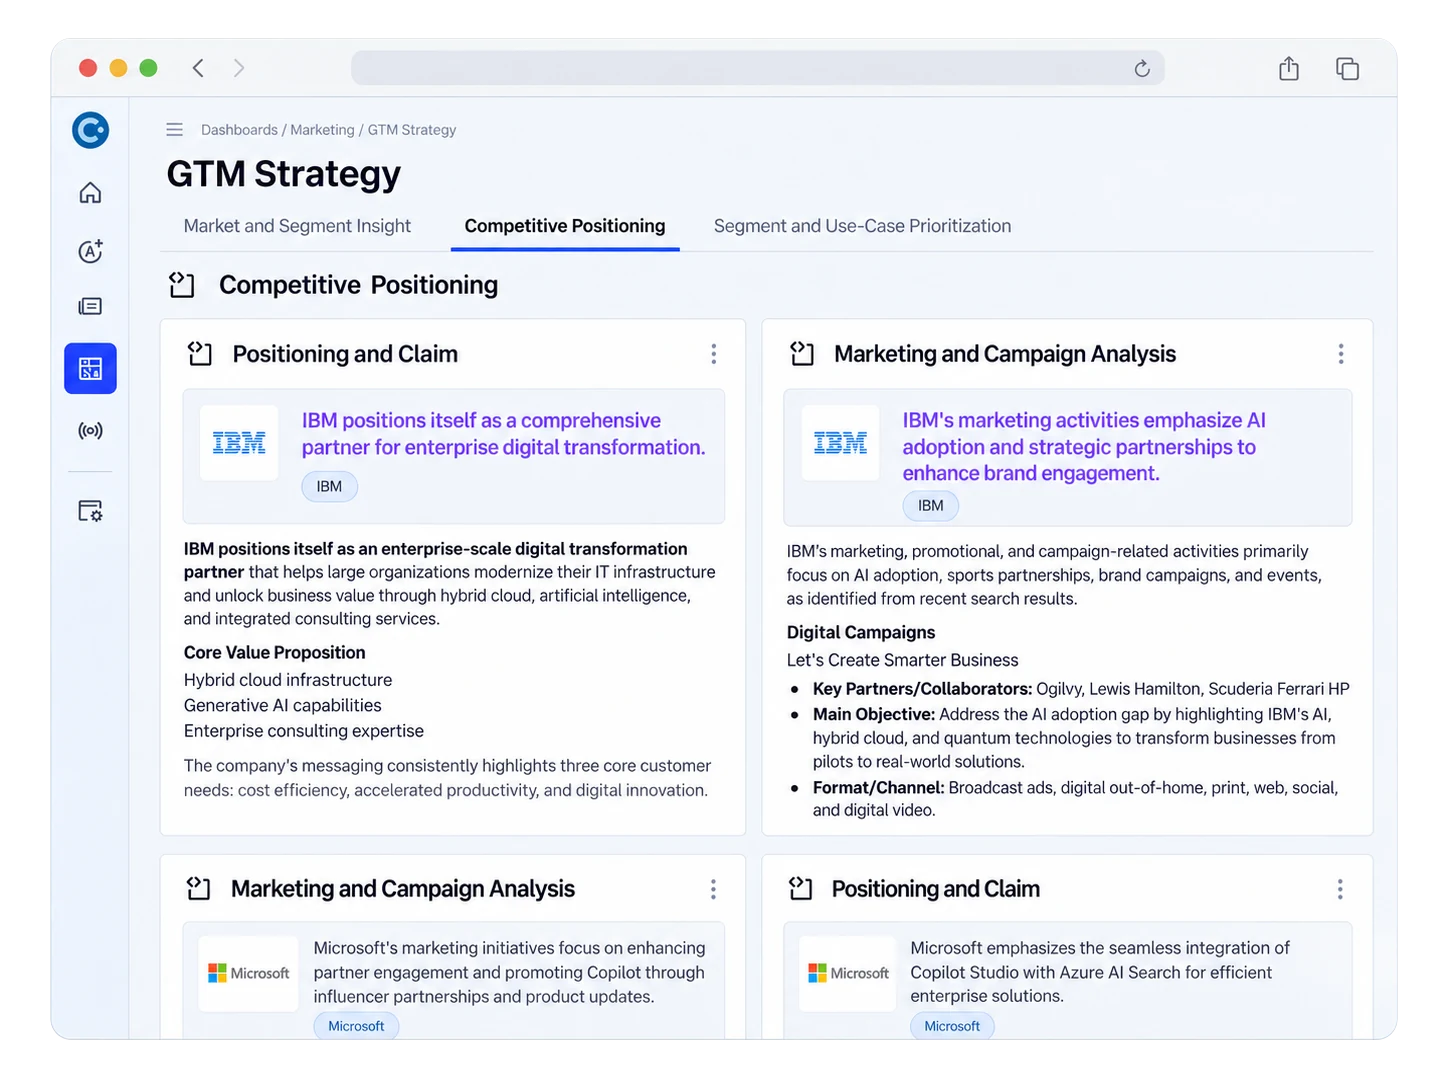Viewport: 1448px width, 1086px height.
Task: Click the section icon beside Competitive Positioning heading
Action: pyautogui.click(x=182, y=285)
